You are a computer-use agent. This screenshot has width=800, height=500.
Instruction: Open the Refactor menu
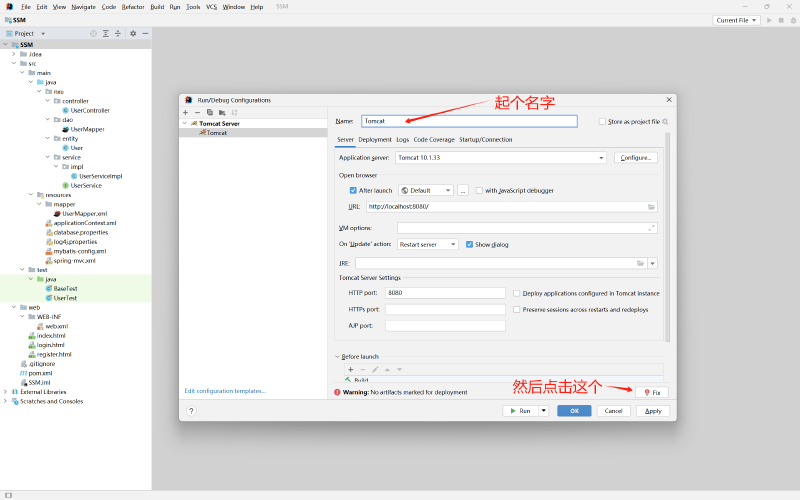pos(133,7)
